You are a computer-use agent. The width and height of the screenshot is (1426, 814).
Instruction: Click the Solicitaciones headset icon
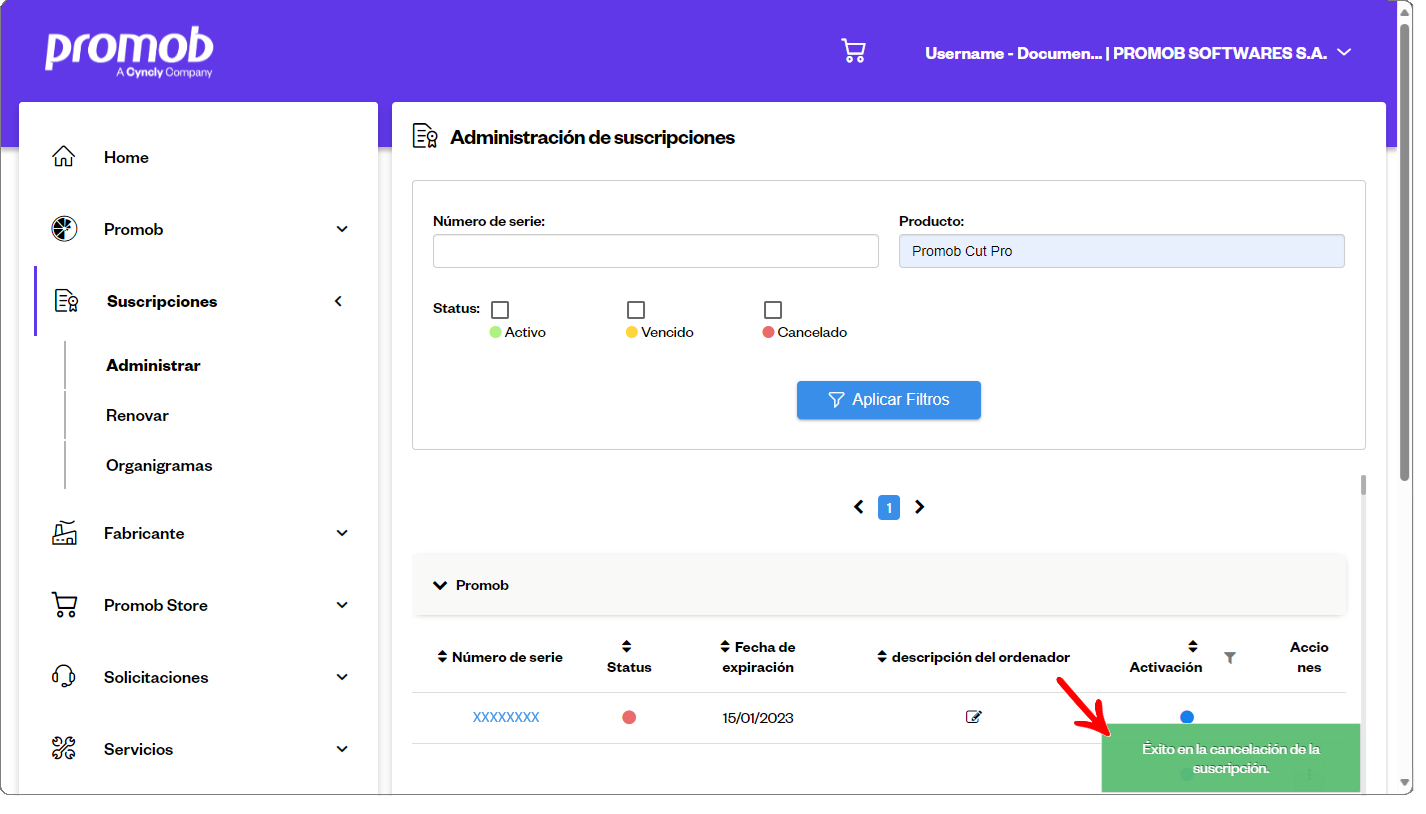(x=64, y=677)
